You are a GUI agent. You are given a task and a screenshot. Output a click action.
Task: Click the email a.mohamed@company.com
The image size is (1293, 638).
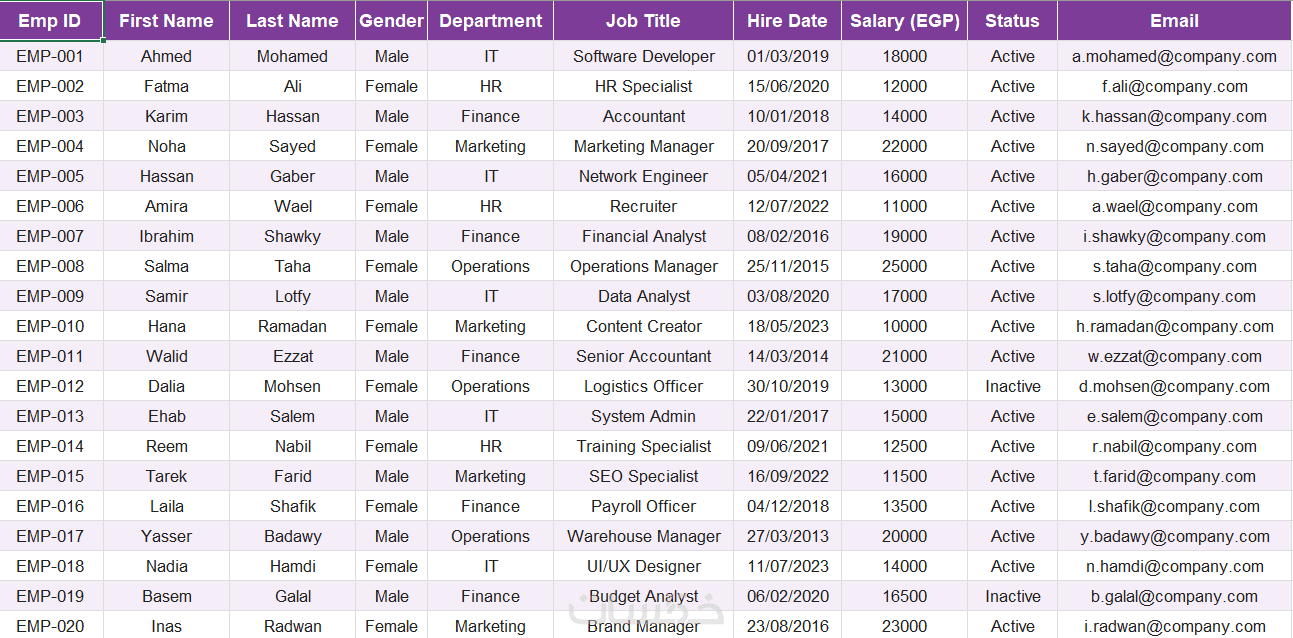click(x=1174, y=56)
